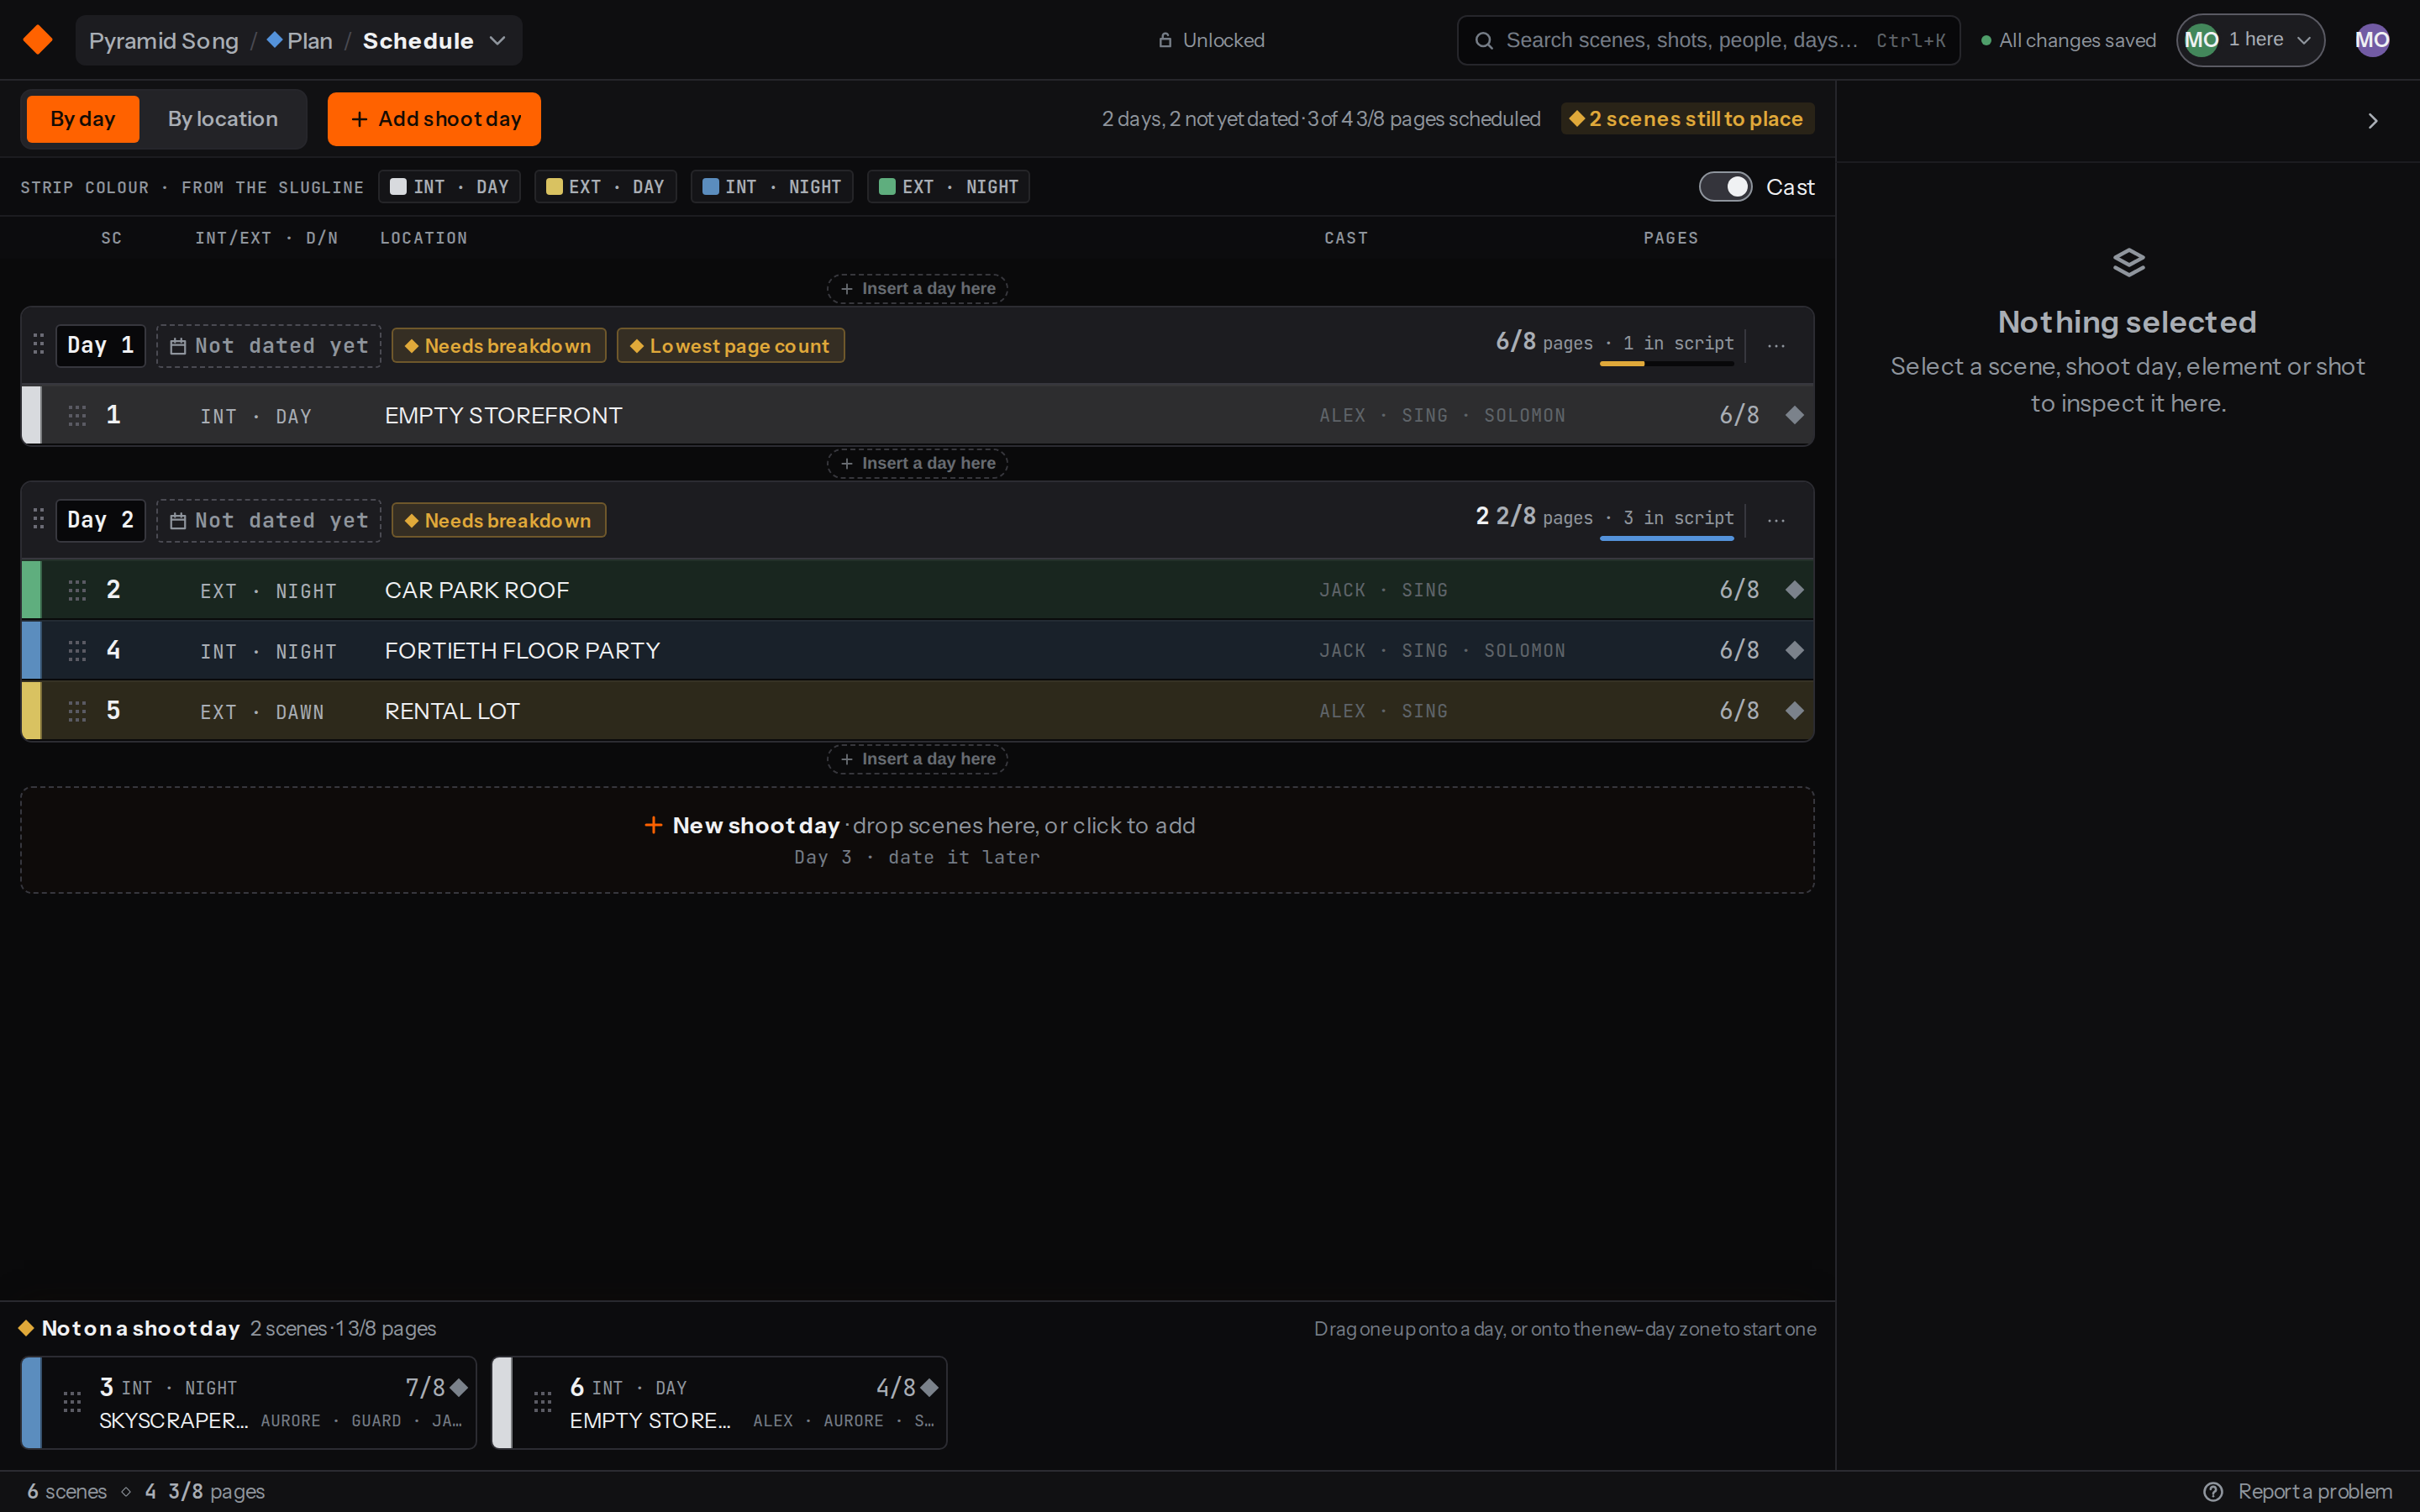Click diamond marker on Car Park Roof row
The width and height of the screenshot is (2420, 1512).
point(1794,590)
